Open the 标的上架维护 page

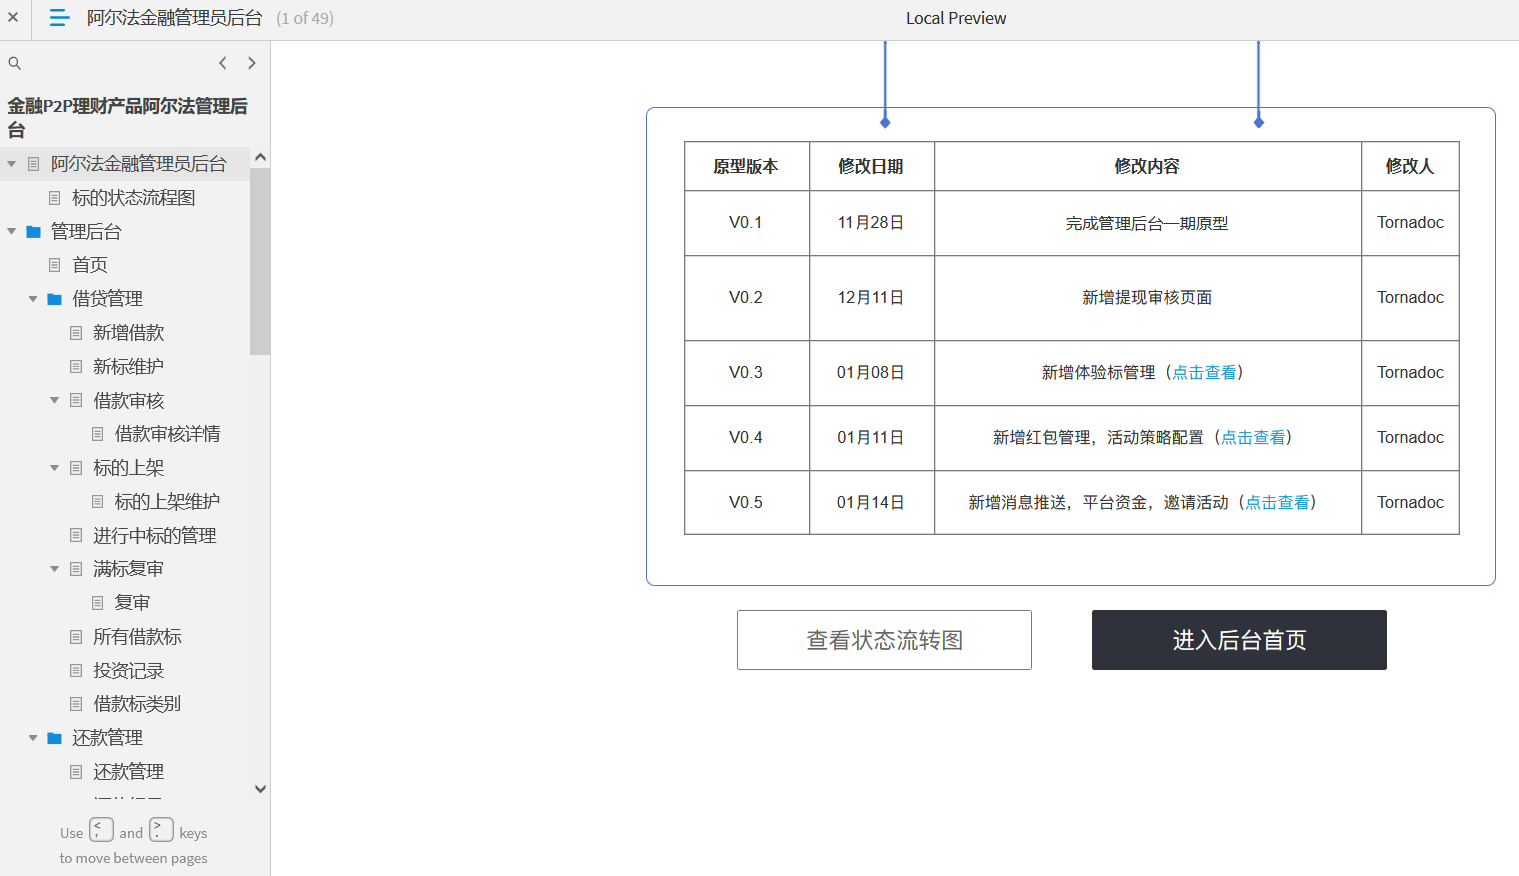(167, 502)
